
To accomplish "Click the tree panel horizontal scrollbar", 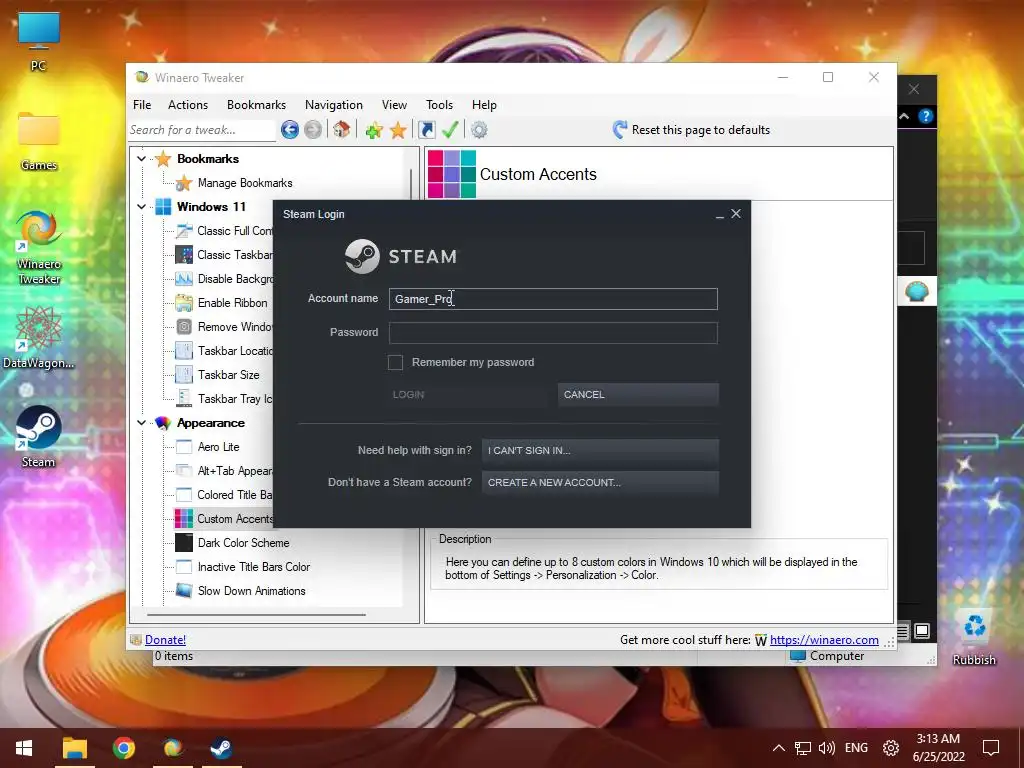I will (x=256, y=615).
